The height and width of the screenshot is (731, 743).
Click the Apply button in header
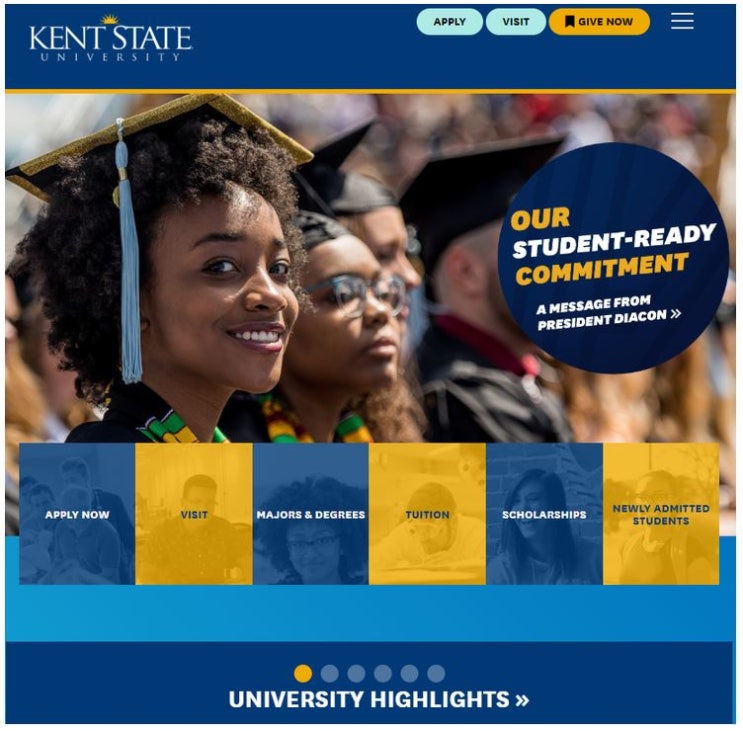click(x=449, y=22)
